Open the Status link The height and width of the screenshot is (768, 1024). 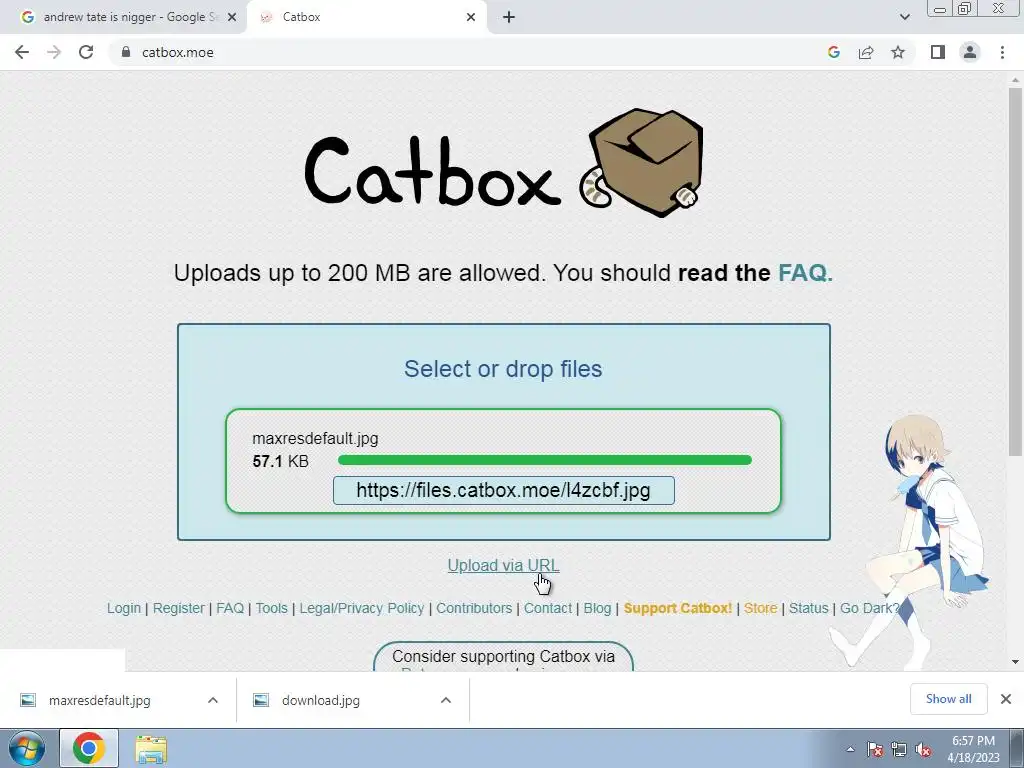click(x=808, y=608)
